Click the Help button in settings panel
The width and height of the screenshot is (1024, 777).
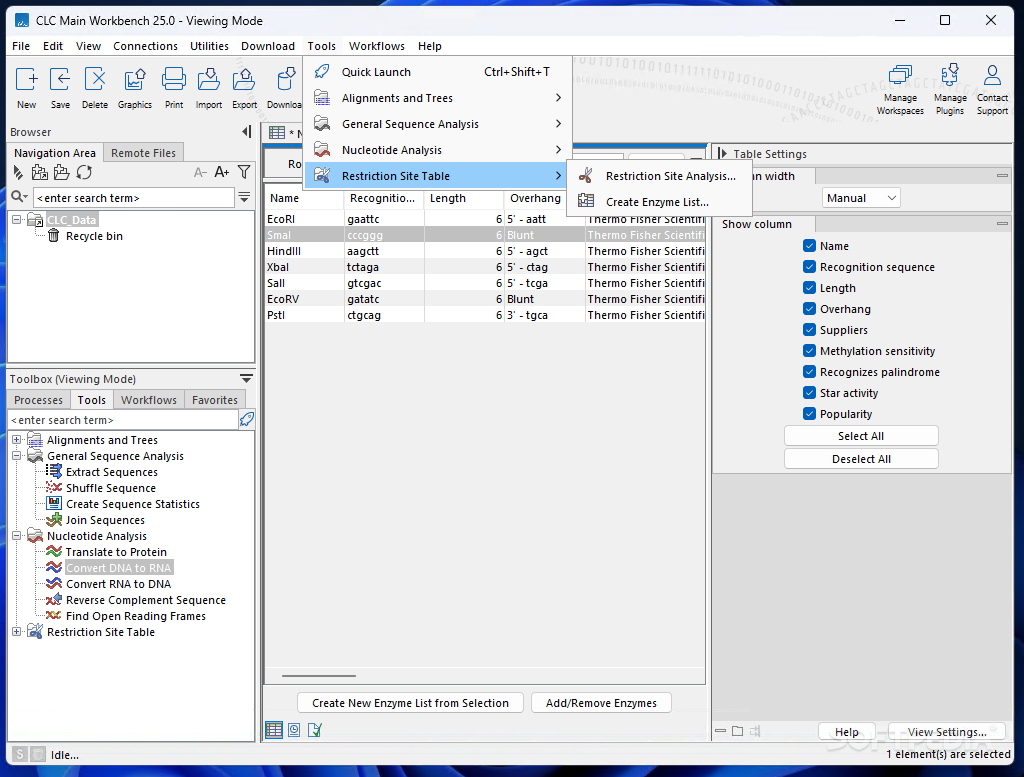click(846, 732)
